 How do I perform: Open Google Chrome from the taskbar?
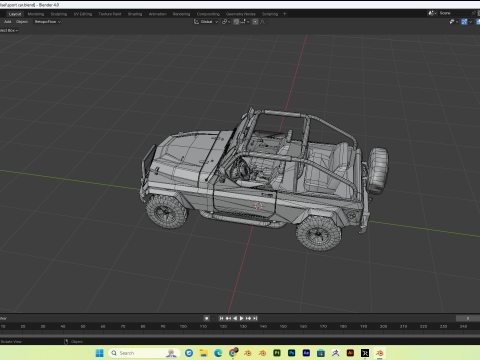pos(233,353)
